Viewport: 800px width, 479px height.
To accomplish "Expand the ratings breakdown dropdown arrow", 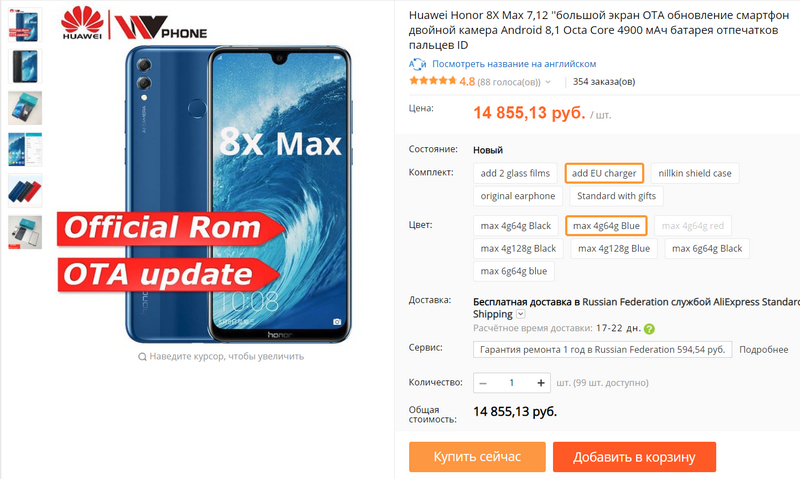I will pyautogui.click(x=548, y=82).
